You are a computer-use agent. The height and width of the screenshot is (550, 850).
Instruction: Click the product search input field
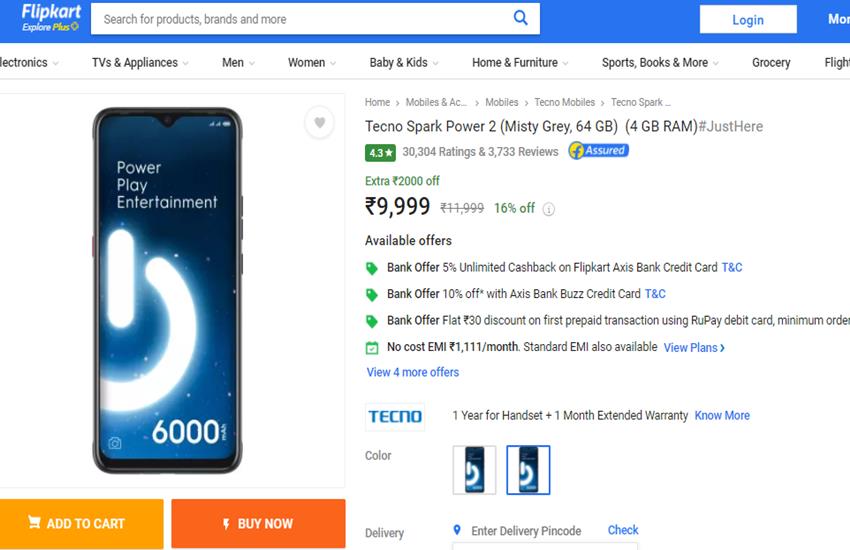point(300,19)
